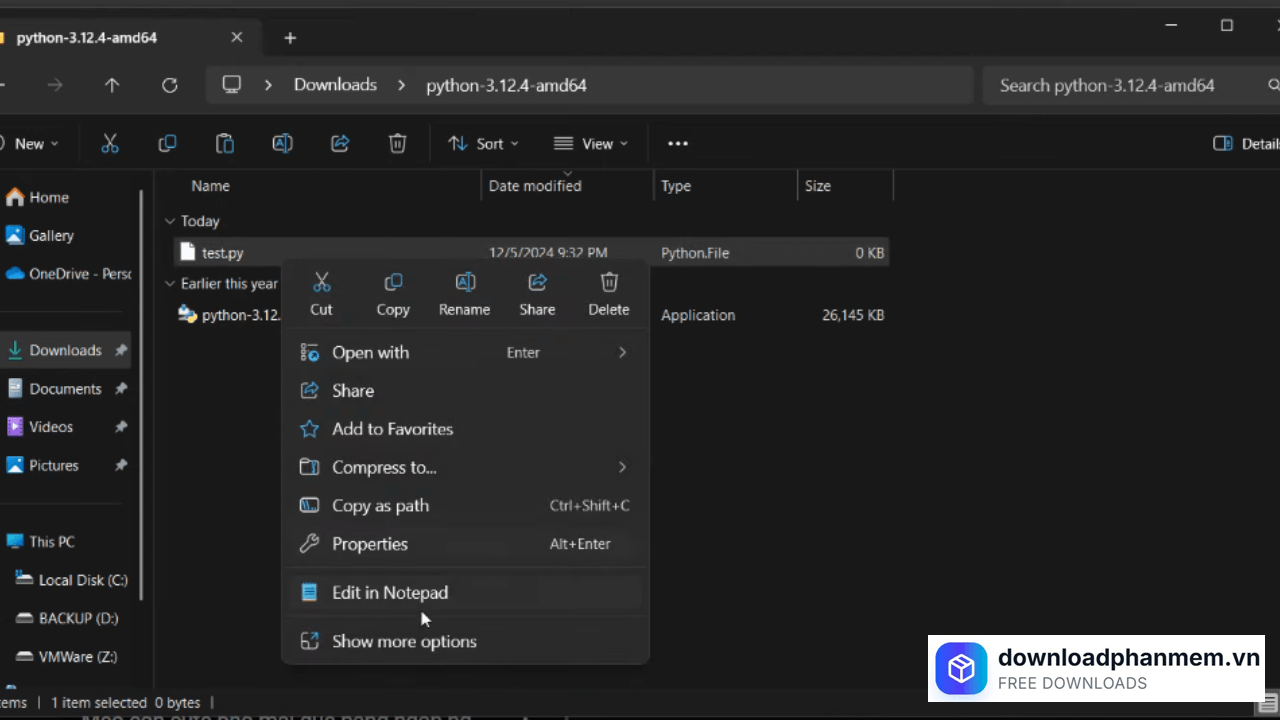Open the Sort dropdown menu
Viewport: 1280px width, 720px height.
[x=484, y=144]
